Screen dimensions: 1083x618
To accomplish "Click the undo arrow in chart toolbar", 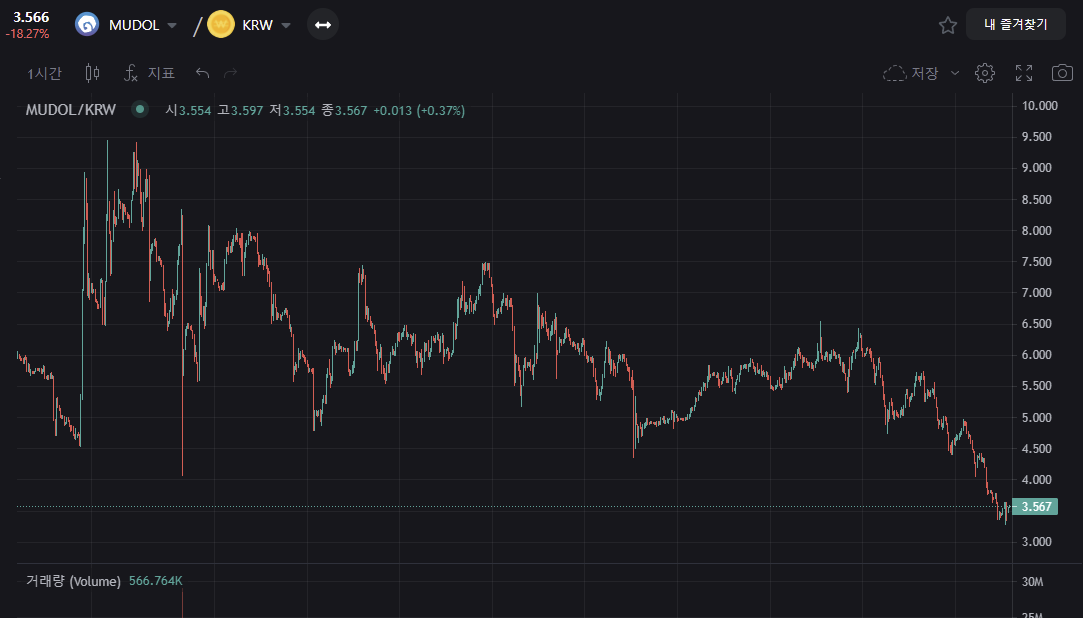I will [203, 73].
